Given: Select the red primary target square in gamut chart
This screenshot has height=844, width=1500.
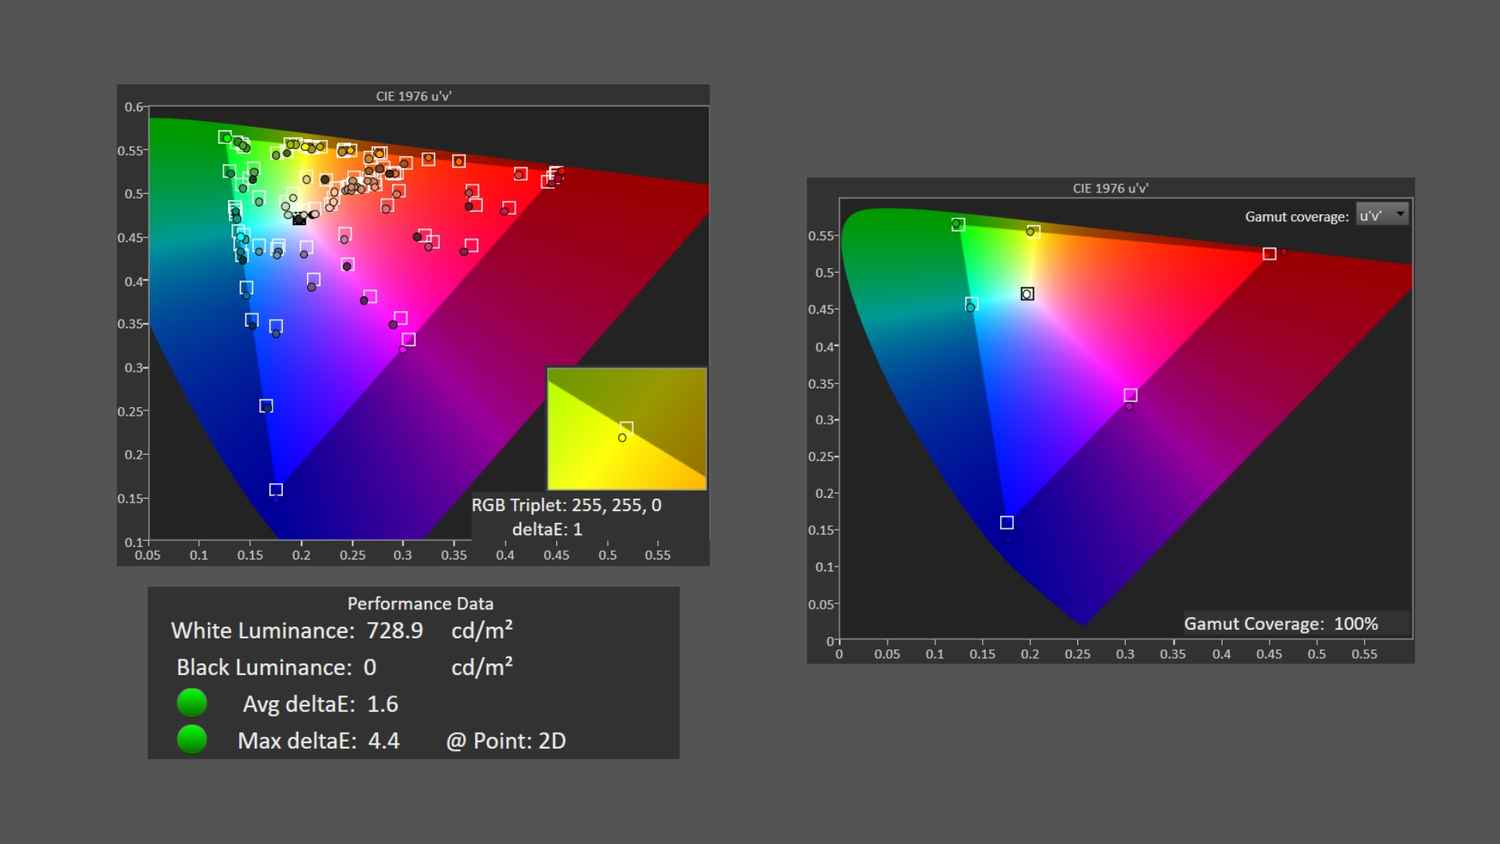Looking at the screenshot, I should pos(1269,254).
